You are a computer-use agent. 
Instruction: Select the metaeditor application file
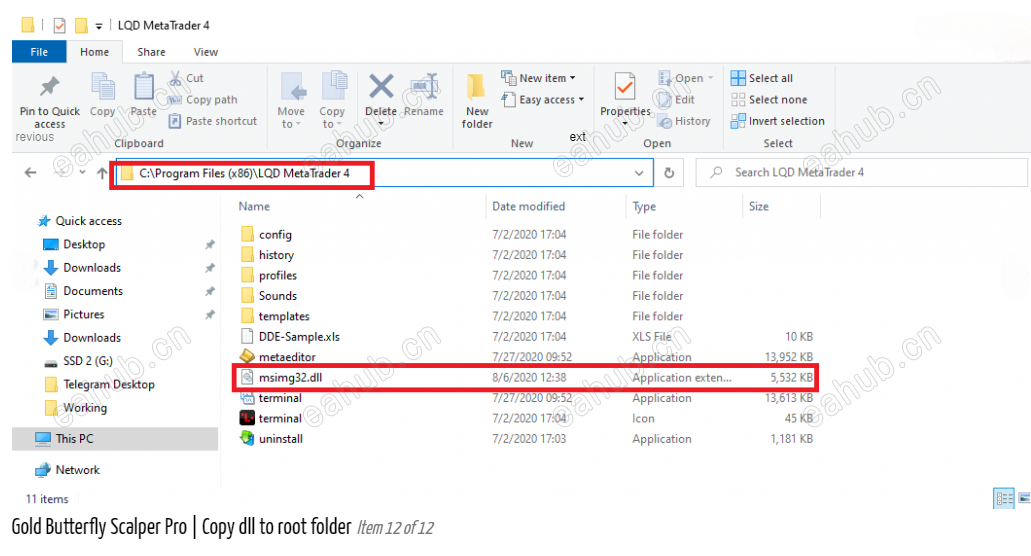click(278, 357)
